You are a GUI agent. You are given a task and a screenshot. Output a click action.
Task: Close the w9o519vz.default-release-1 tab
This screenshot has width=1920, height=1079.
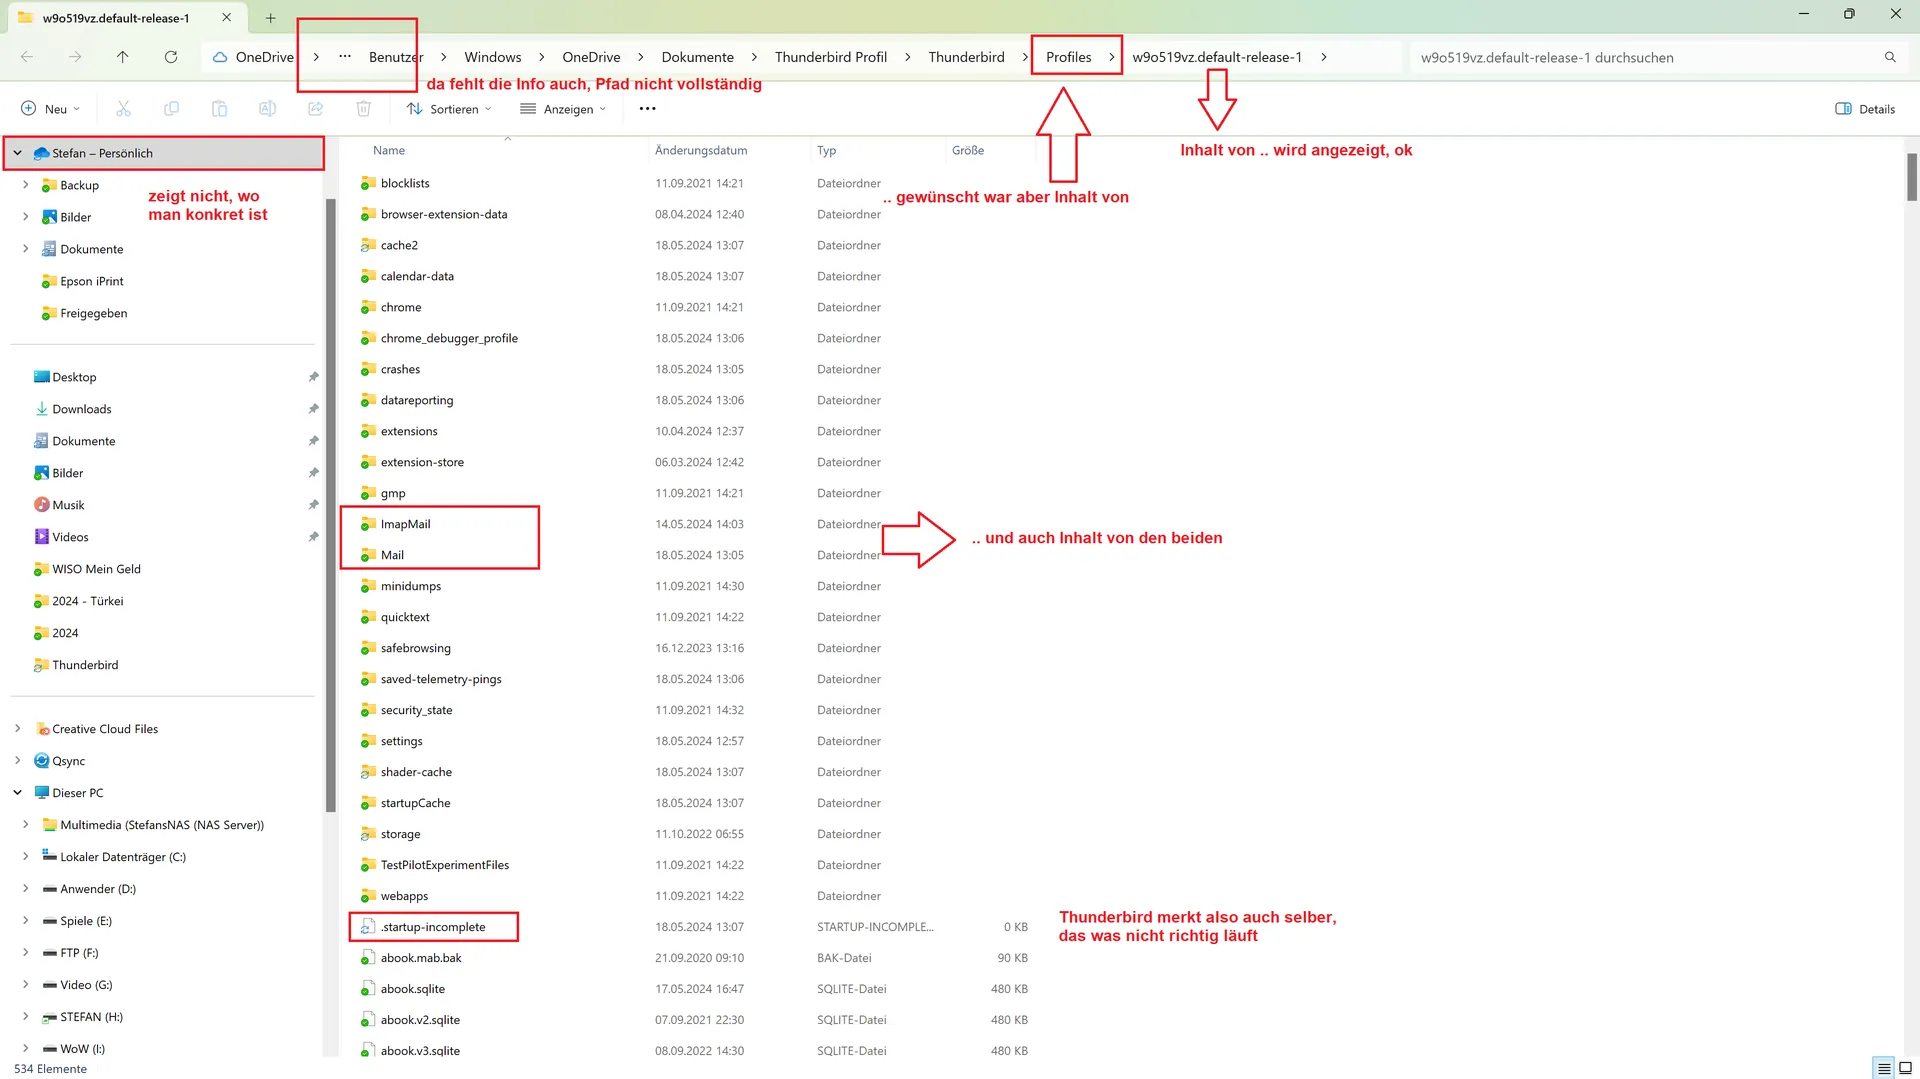(x=227, y=18)
